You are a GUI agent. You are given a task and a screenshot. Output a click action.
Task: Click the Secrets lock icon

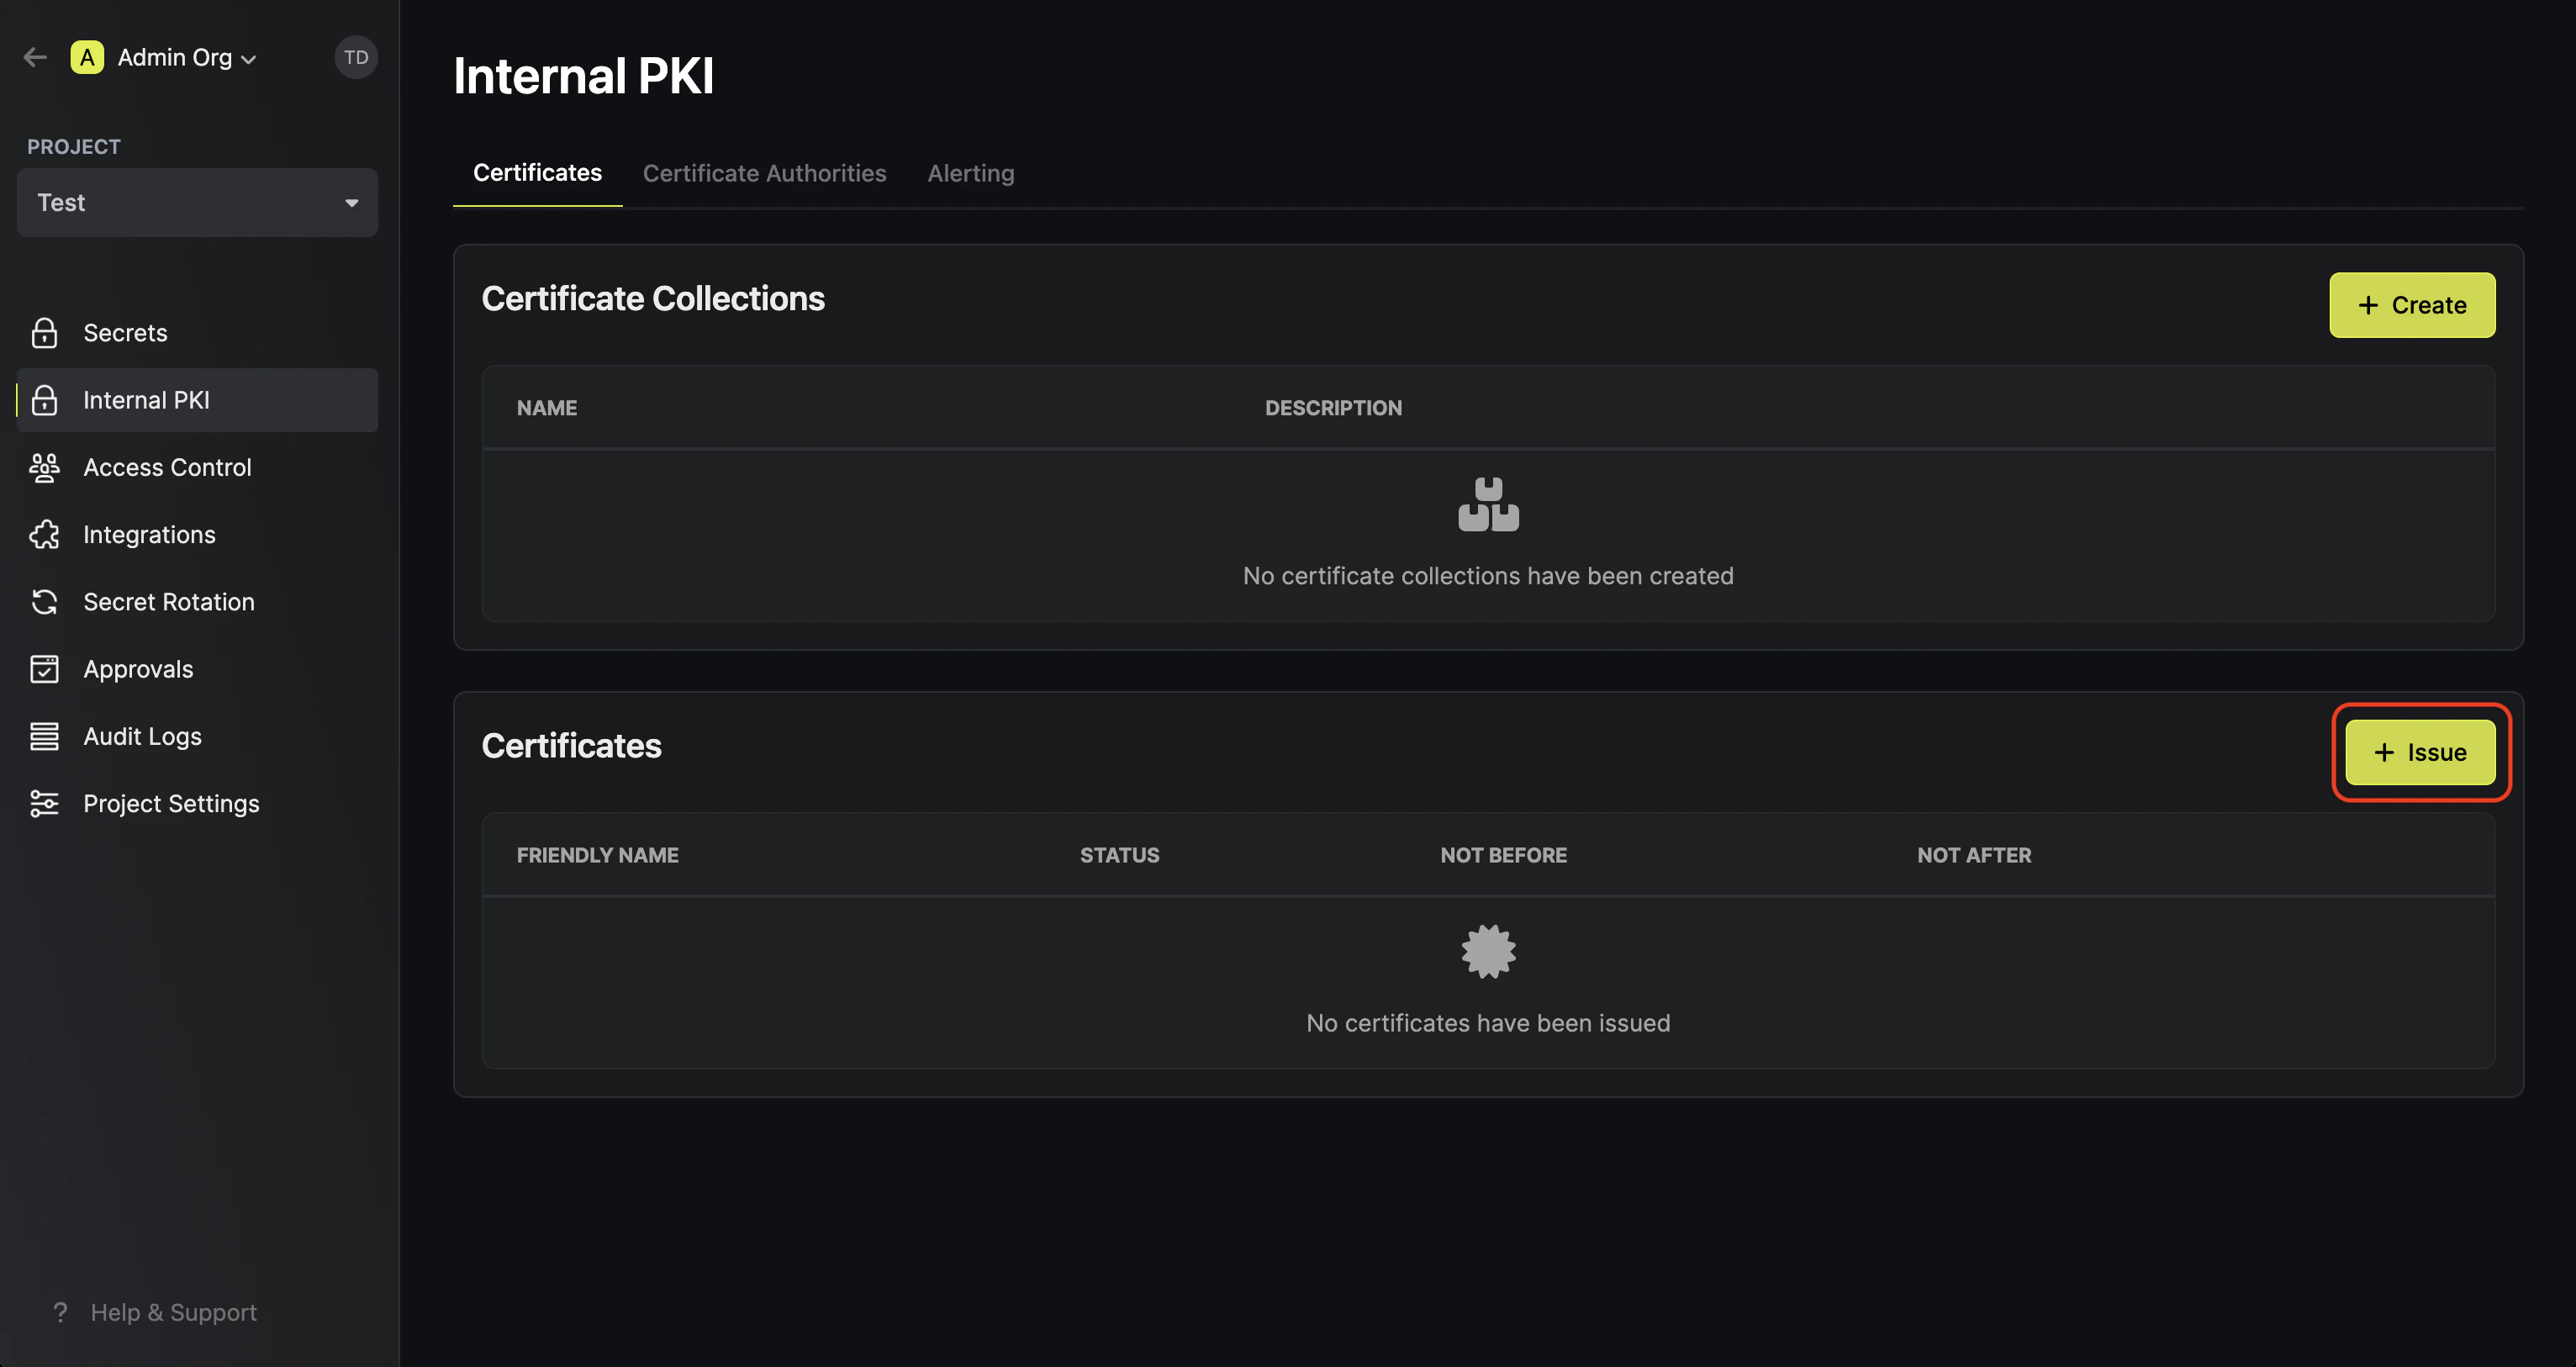point(44,333)
